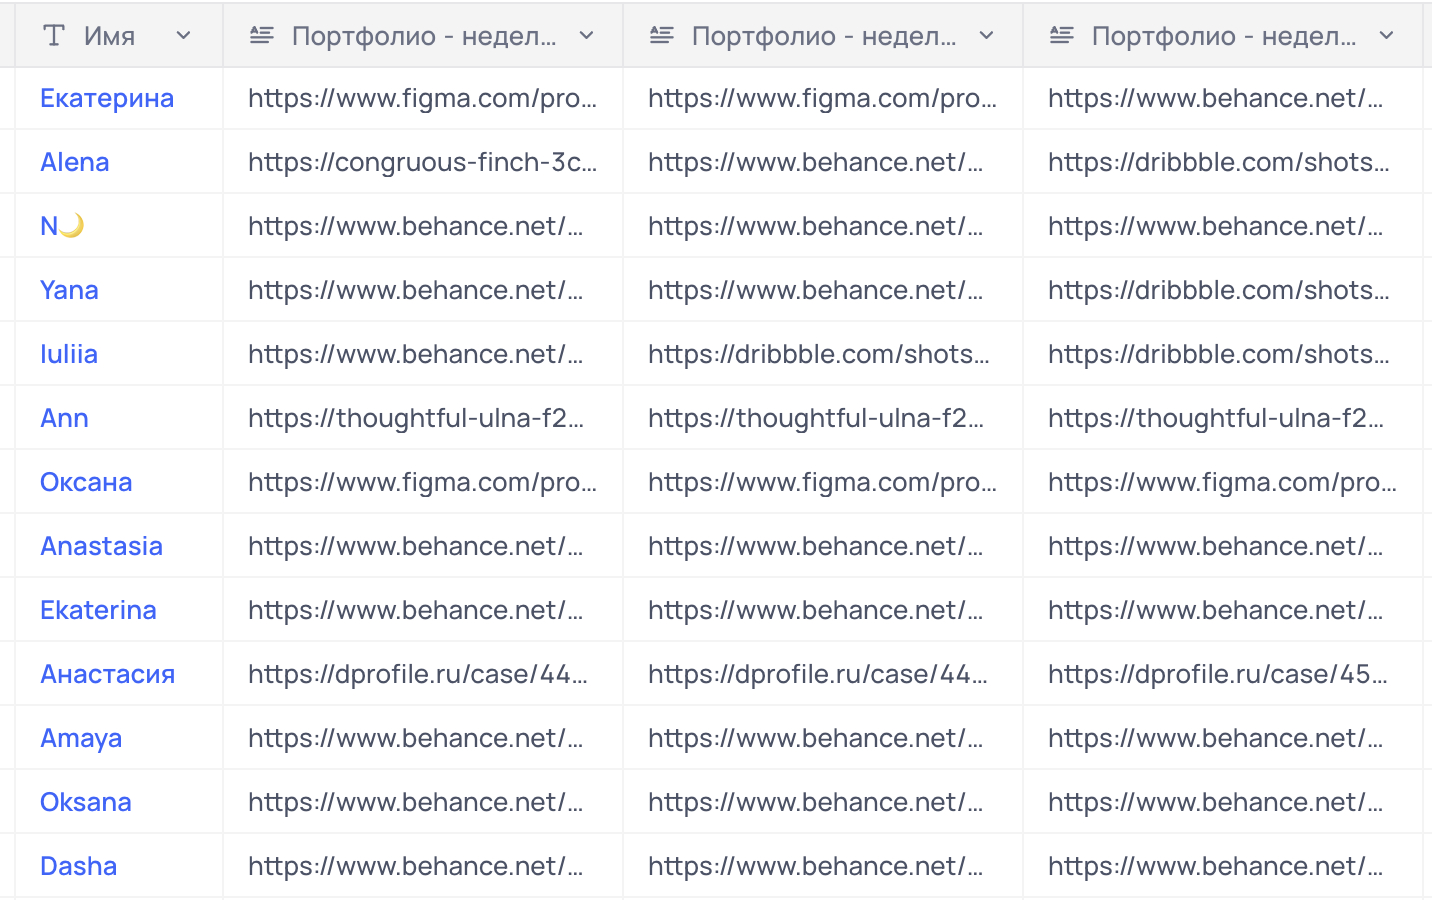Select Екатерина's figma URL in first Портфолио column
1432x900 pixels.
tap(423, 98)
